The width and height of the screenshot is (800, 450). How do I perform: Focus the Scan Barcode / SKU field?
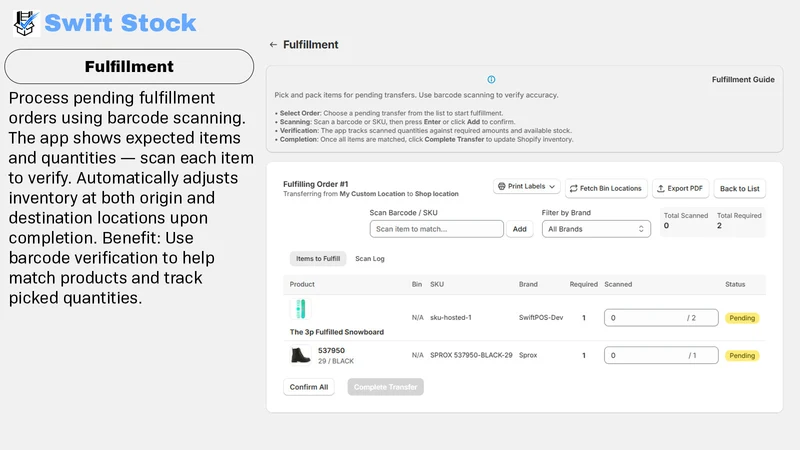pyautogui.click(x=436, y=229)
